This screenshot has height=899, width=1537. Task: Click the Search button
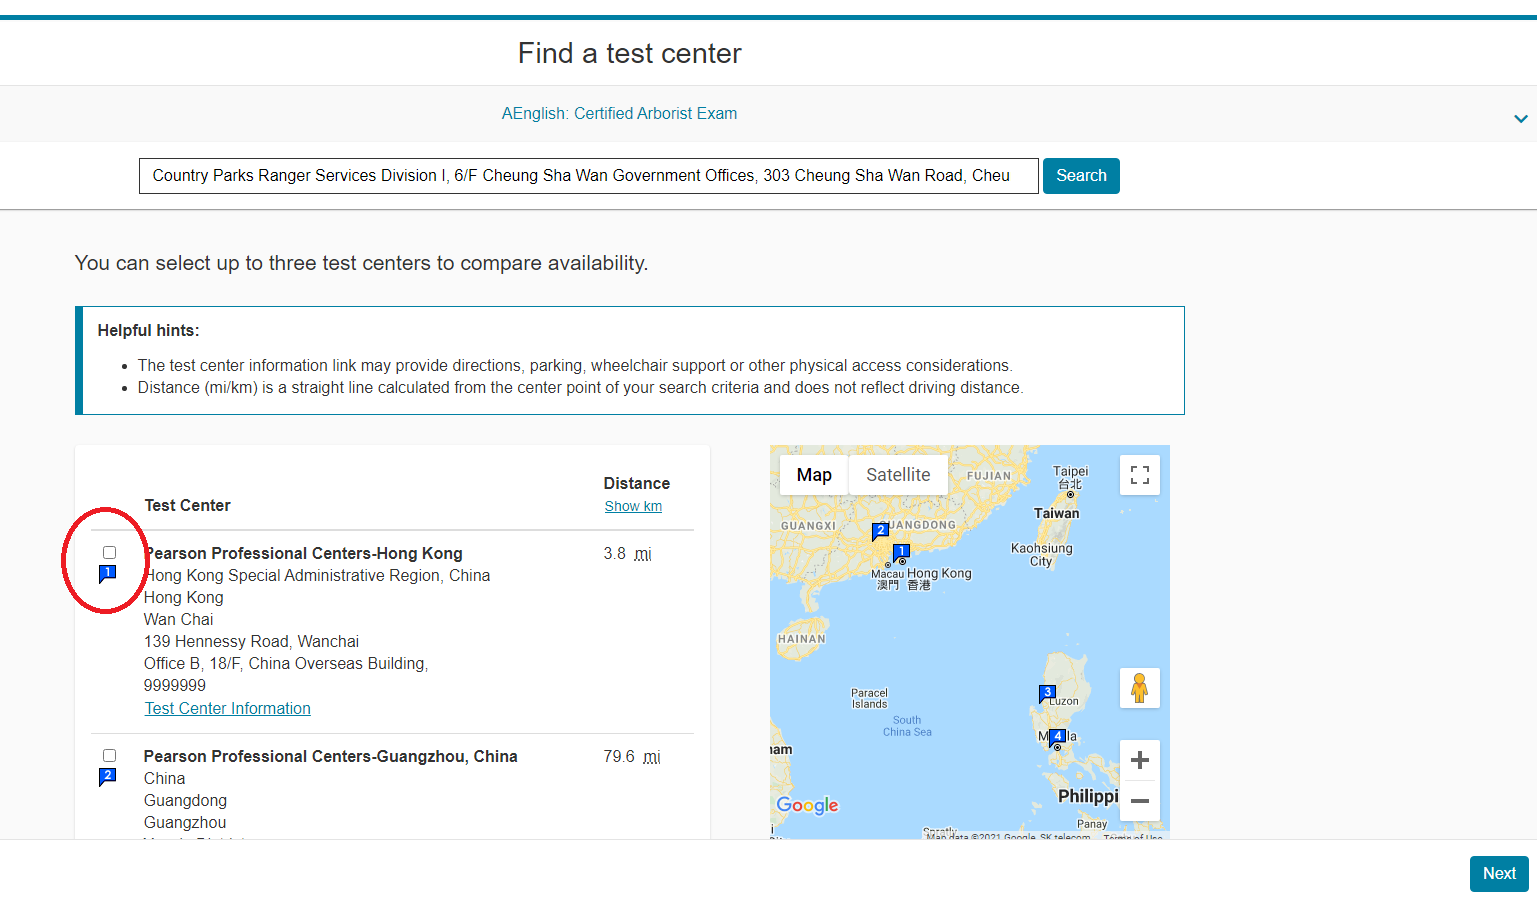pyautogui.click(x=1081, y=176)
